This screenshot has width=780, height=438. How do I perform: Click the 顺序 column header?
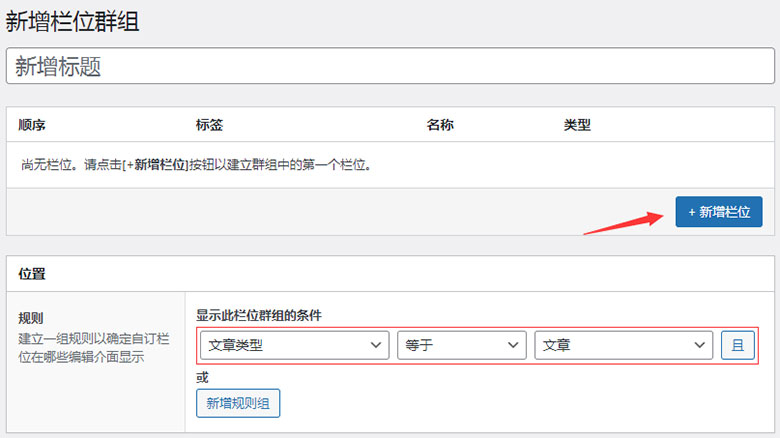point(33,125)
